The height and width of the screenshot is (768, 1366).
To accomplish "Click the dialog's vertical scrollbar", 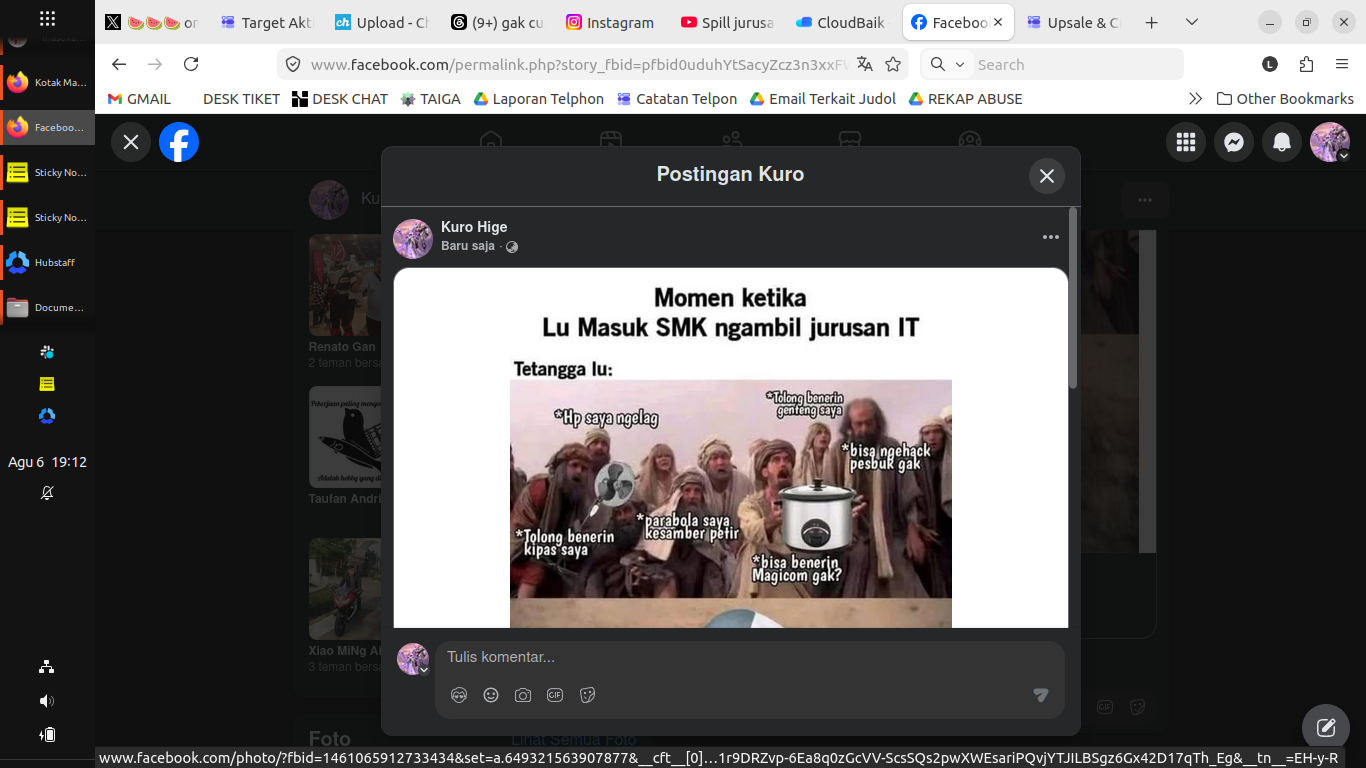I will pos(1073,300).
